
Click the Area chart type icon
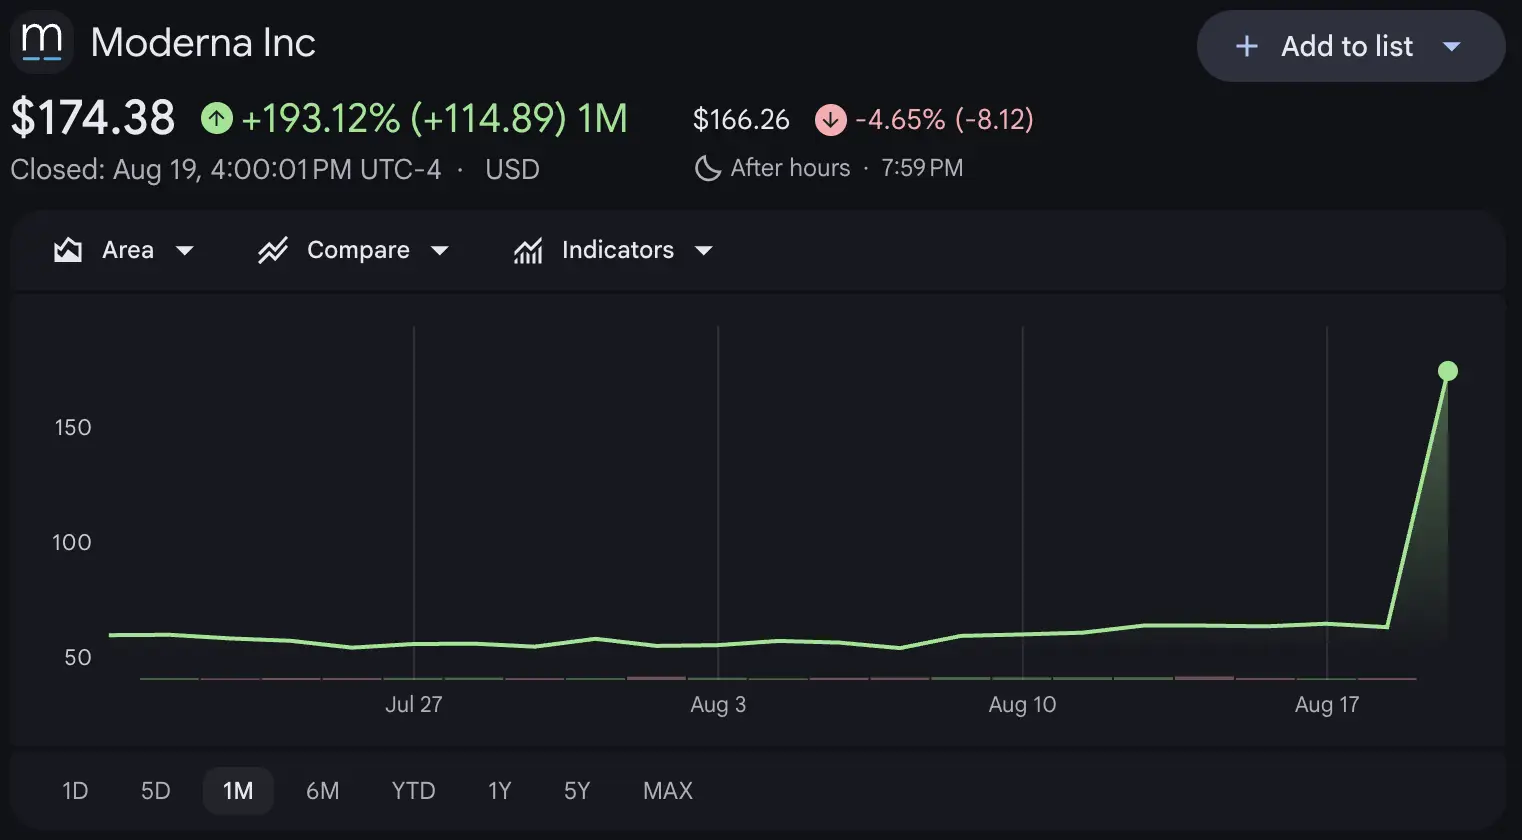pyautogui.click(x=68, y=250)
